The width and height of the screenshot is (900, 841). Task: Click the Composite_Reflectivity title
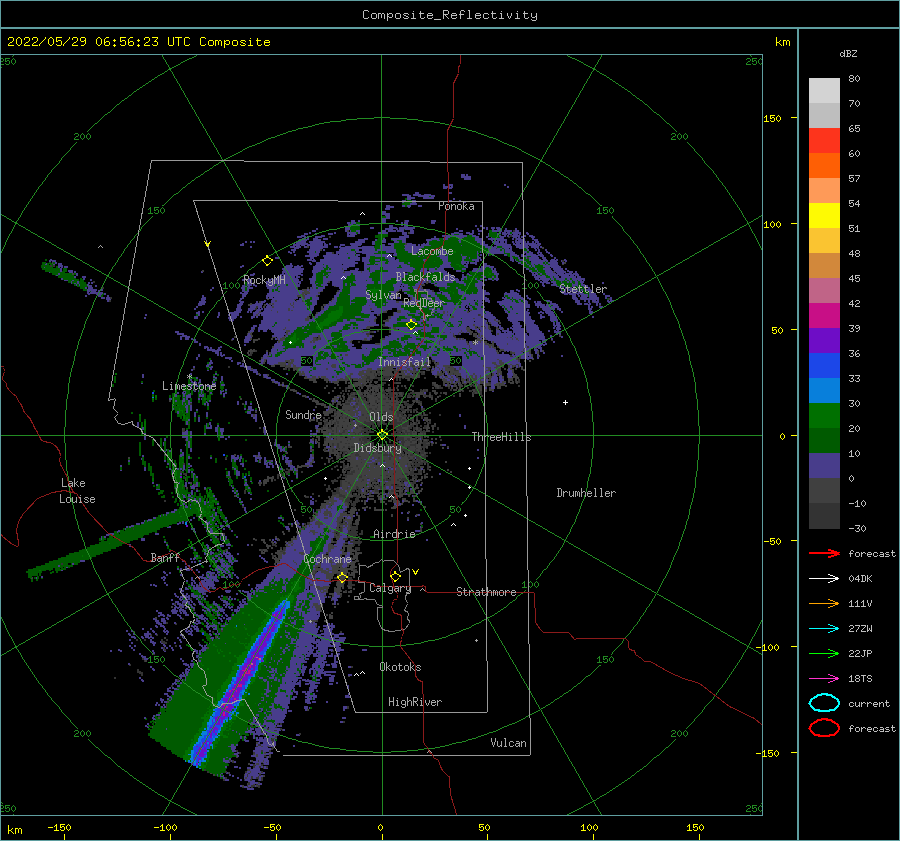(449, 15)
